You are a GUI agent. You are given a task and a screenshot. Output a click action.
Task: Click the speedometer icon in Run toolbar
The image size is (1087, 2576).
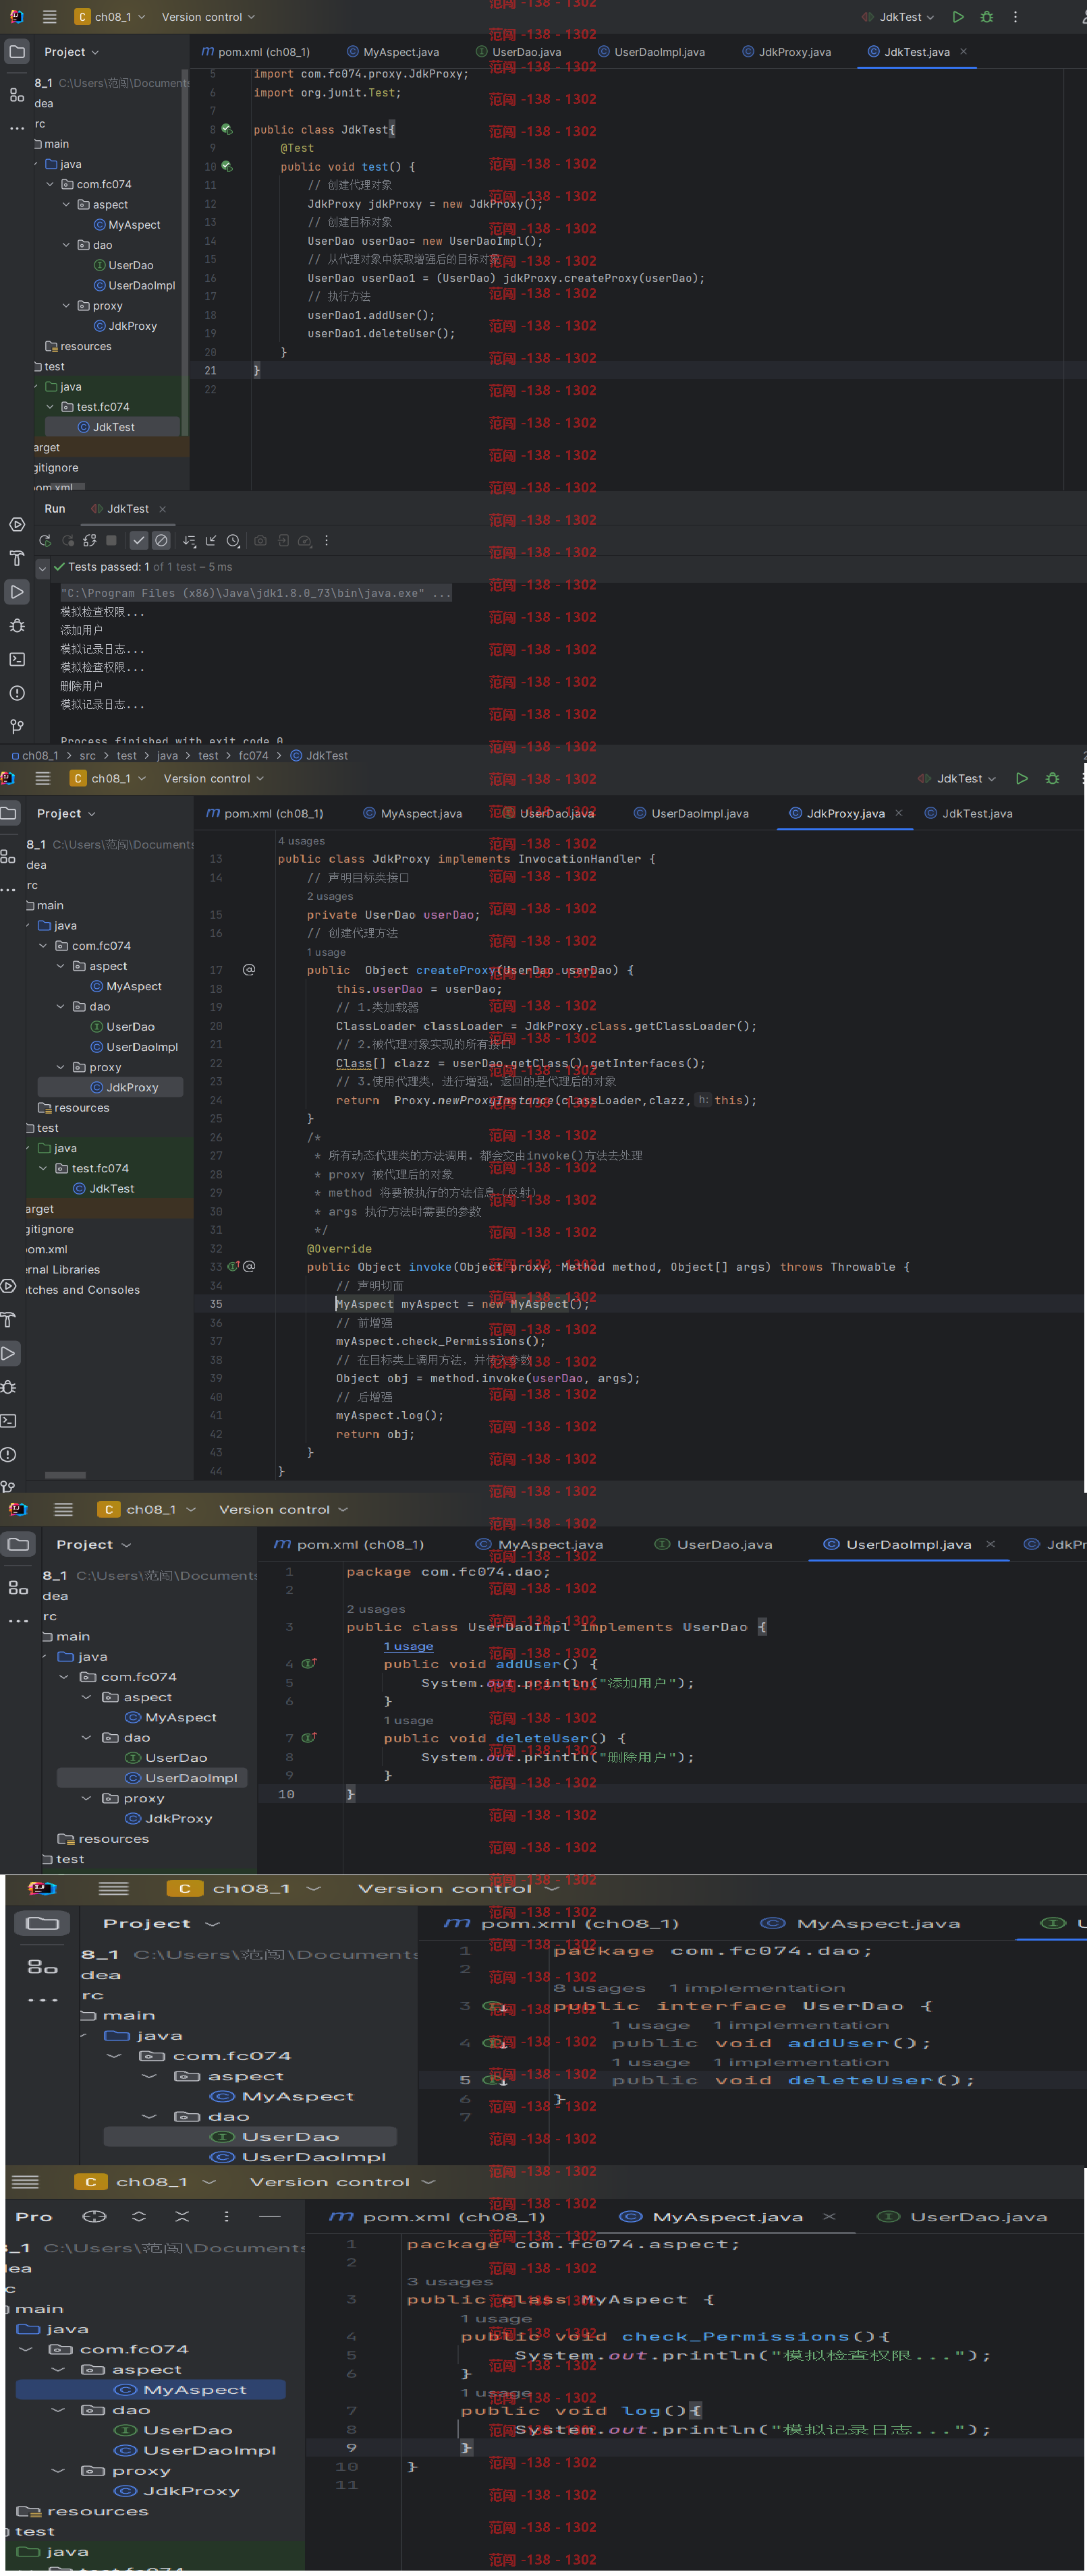tap(305, 541)
